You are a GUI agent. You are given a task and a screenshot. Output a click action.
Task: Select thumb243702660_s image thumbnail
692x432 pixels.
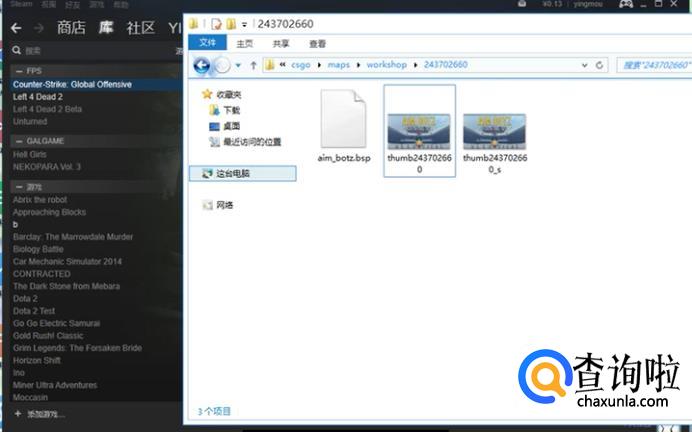point(495,143)
